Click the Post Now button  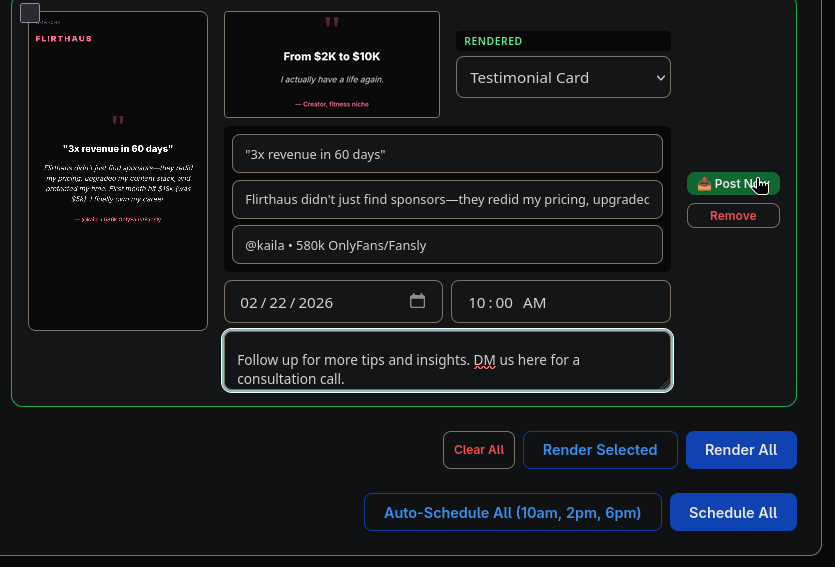click(733, 184)
